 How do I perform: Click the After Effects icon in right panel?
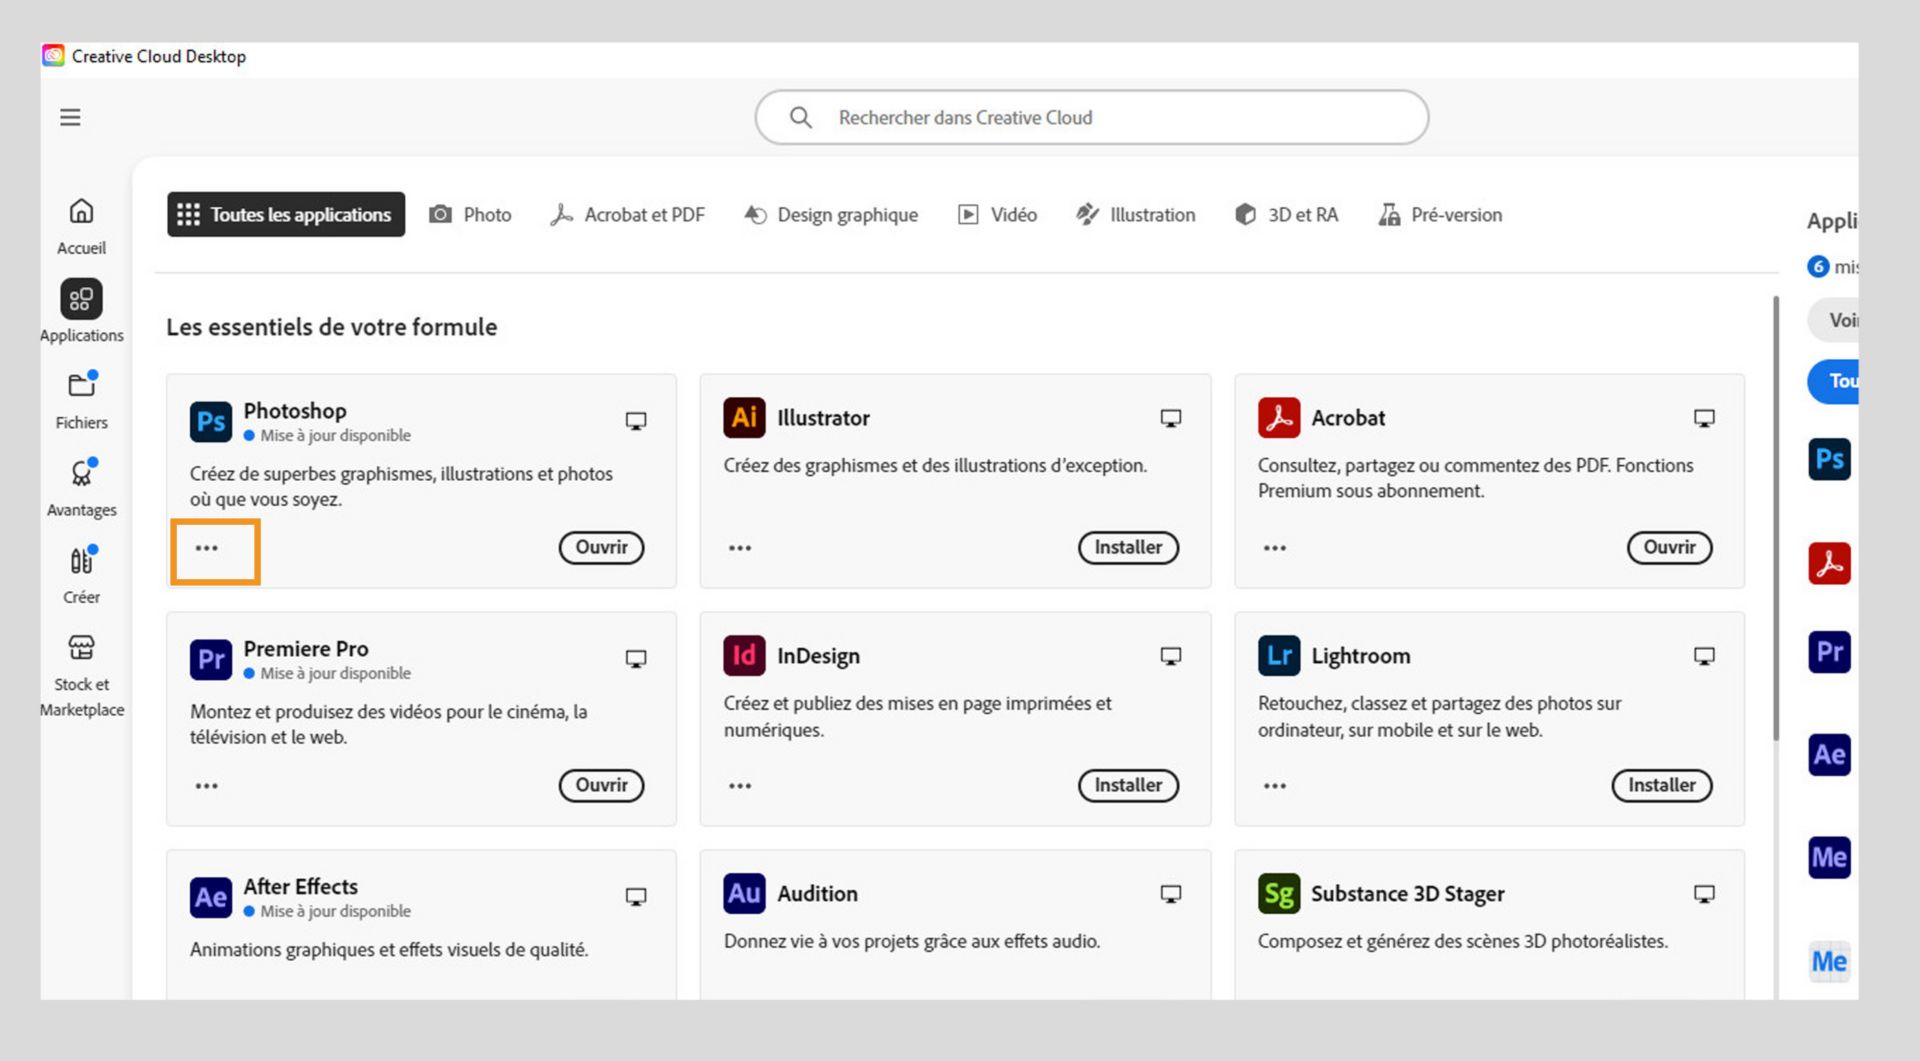point(1829,755)
